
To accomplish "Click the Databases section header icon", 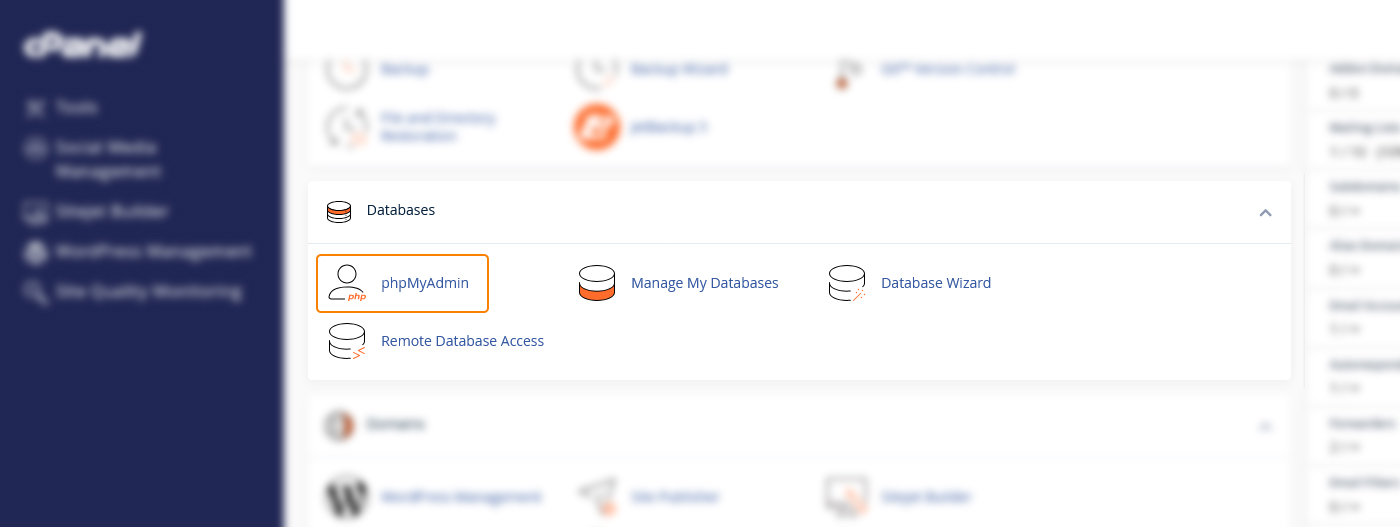I will point(339,211).
